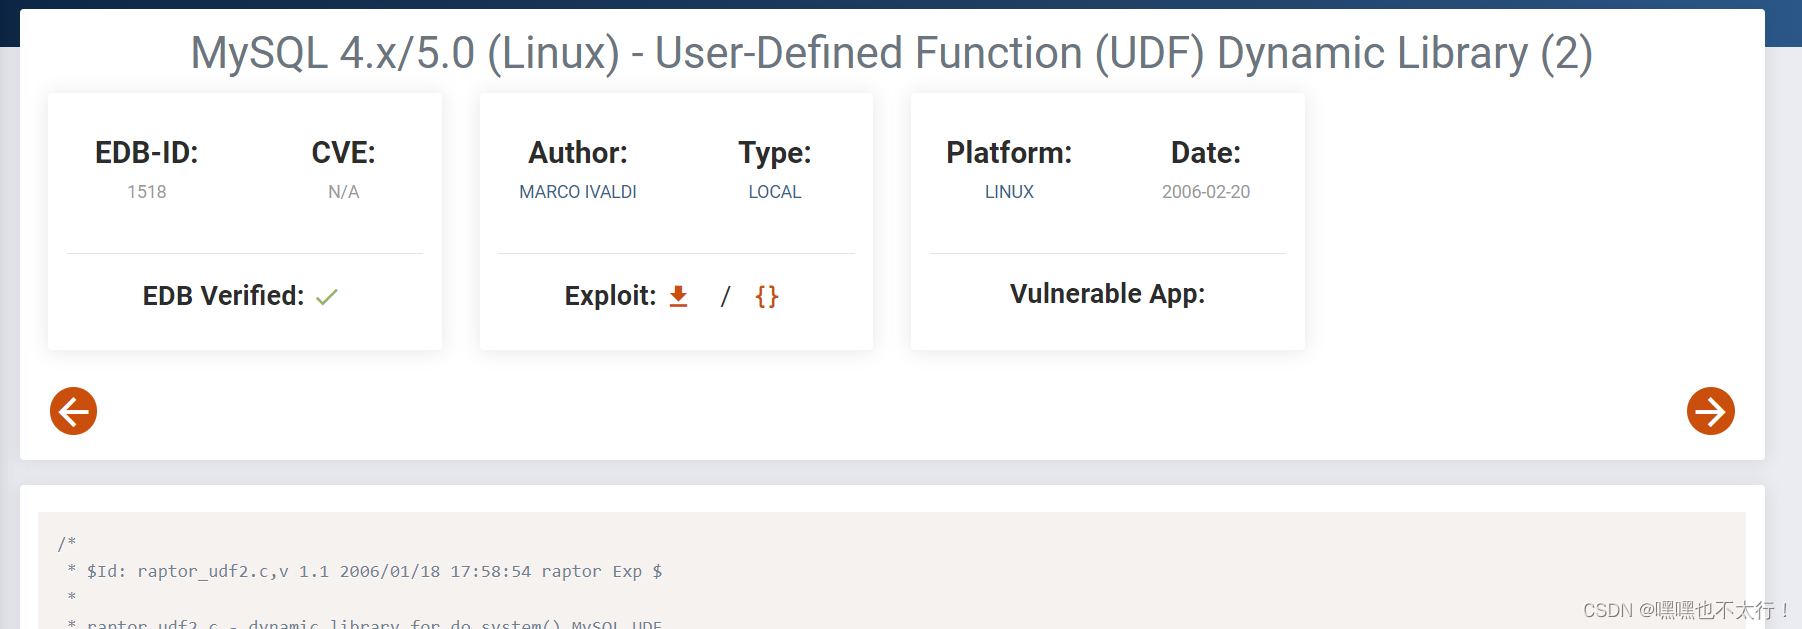Click the Date heading
1802x629 pixels.
[x=1206, y=153]
